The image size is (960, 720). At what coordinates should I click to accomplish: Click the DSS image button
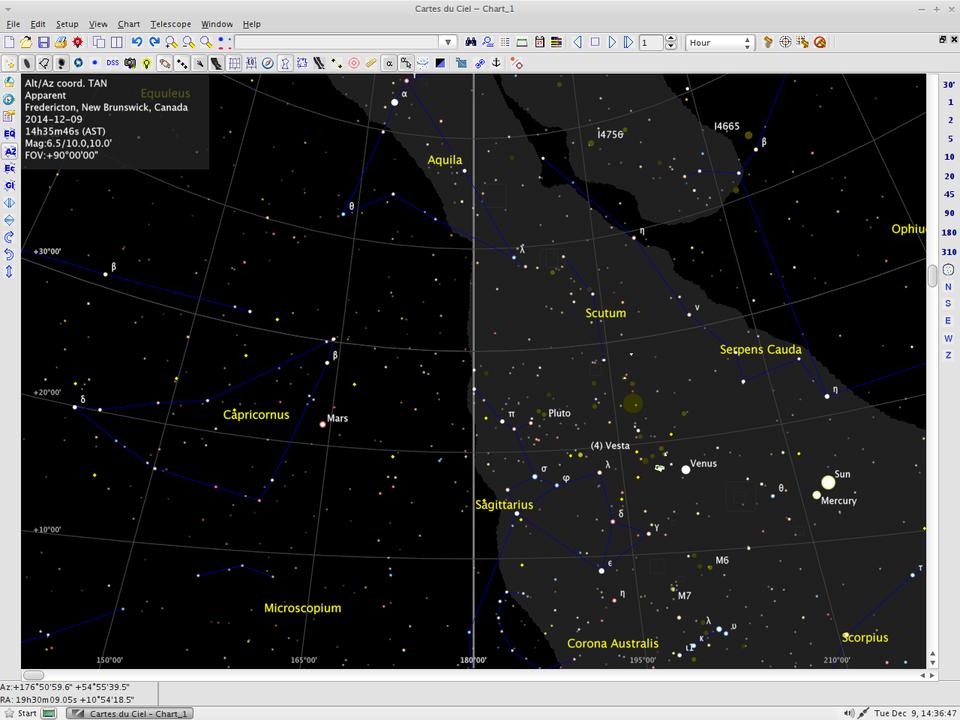[x=112, y=63]
